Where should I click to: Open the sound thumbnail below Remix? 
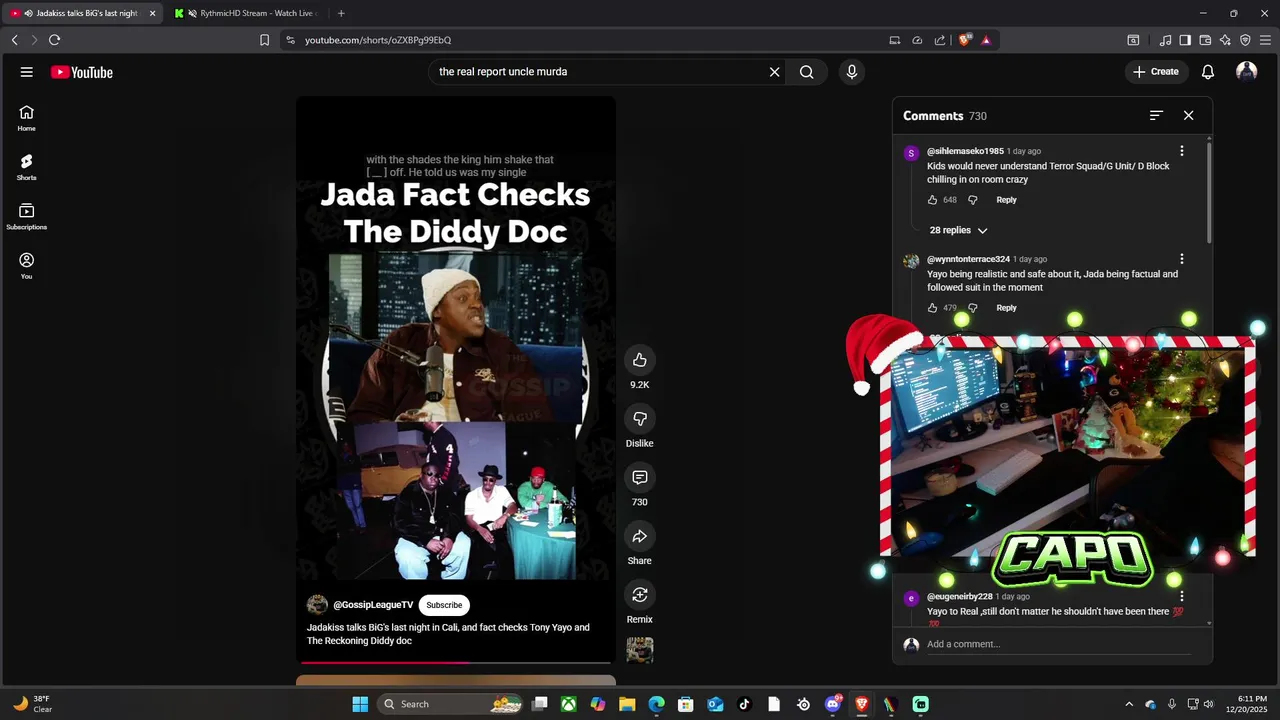click(x=640, y=650)
